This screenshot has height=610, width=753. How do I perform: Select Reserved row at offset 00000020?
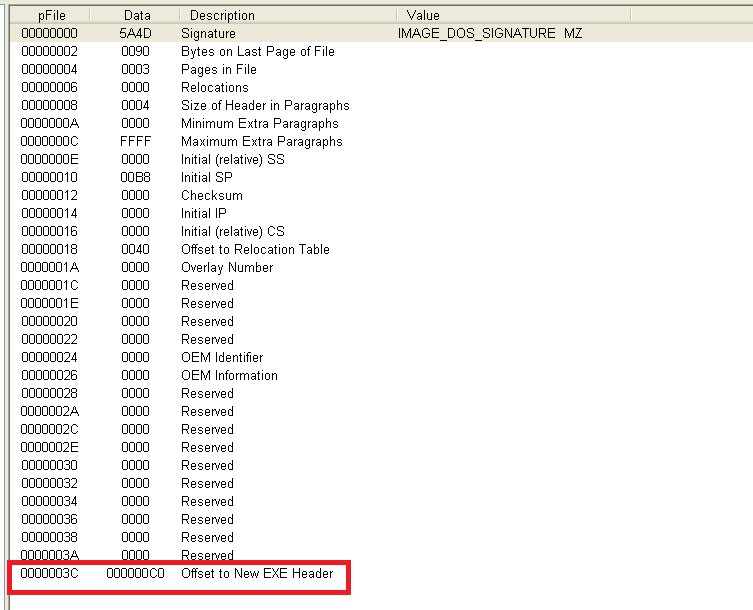(x=207, y=321)
